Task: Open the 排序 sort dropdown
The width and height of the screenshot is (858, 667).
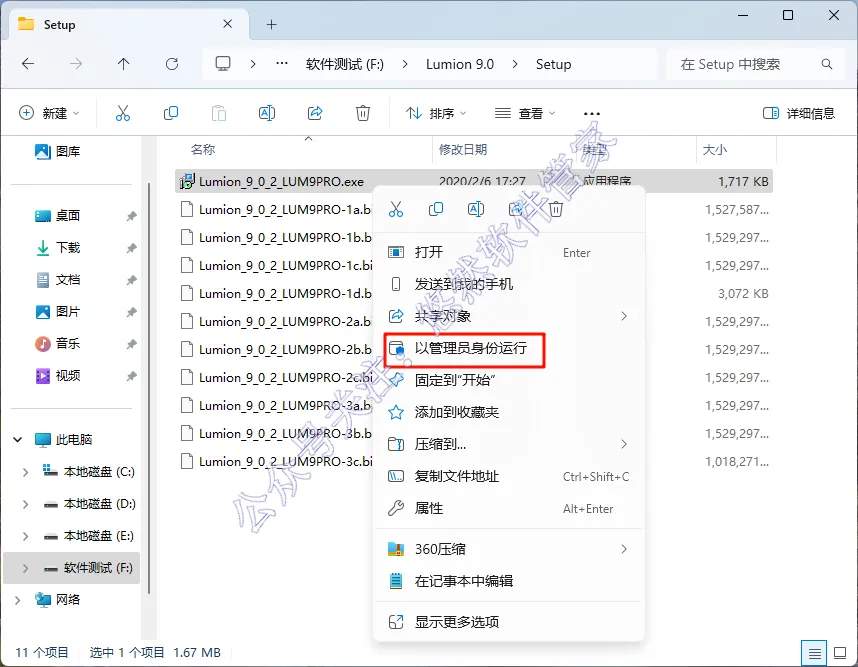Action: 436,113
